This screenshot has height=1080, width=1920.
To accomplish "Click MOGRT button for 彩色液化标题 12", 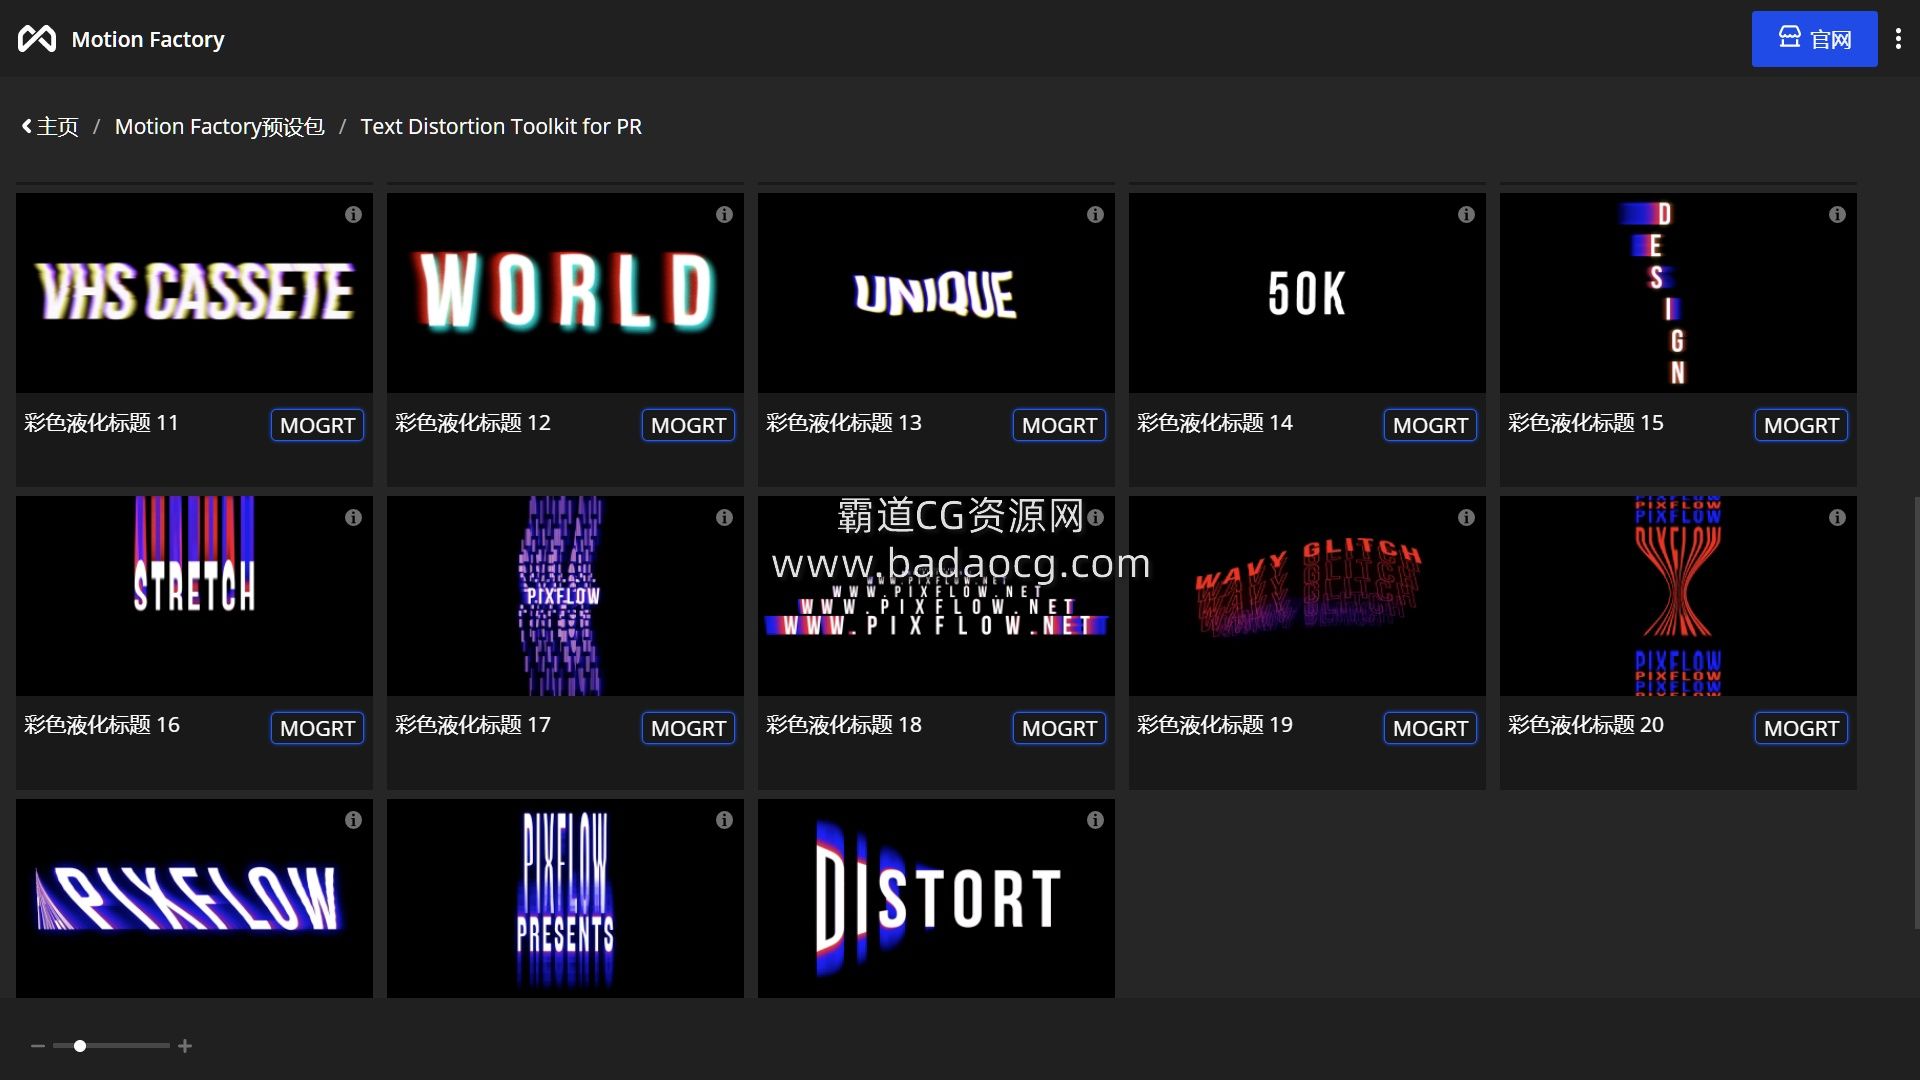I will (688, 425).
